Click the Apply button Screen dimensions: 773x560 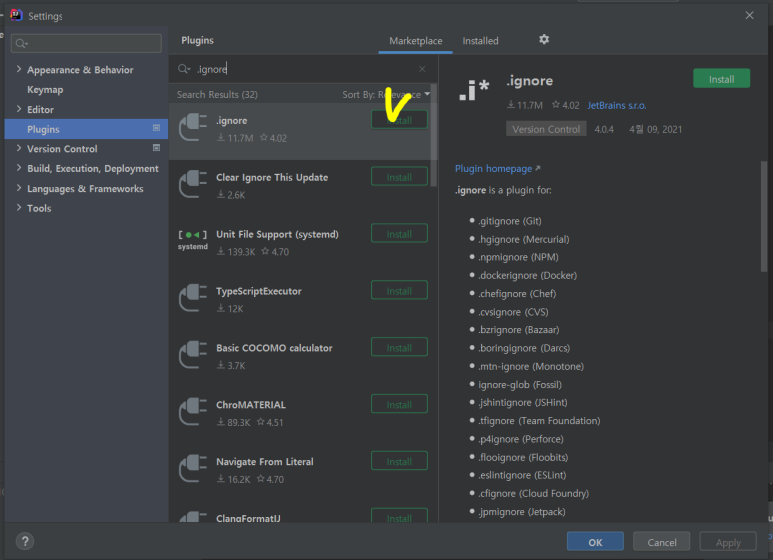click(x=728, y=542)
